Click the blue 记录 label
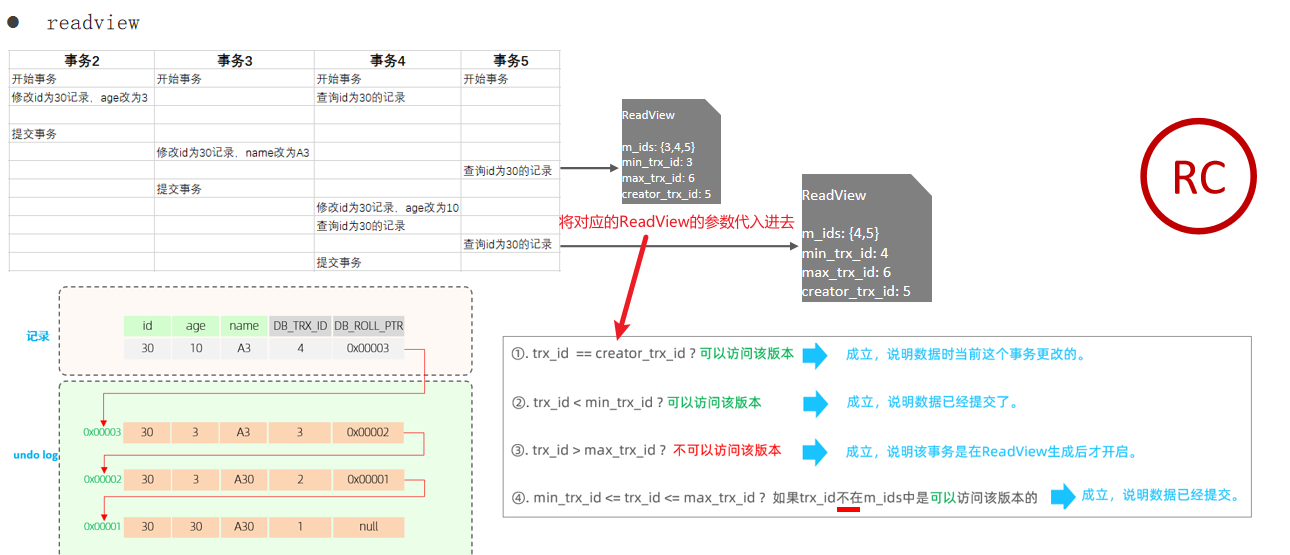The width and height of the screenshot is (1290, 555). 38,337
